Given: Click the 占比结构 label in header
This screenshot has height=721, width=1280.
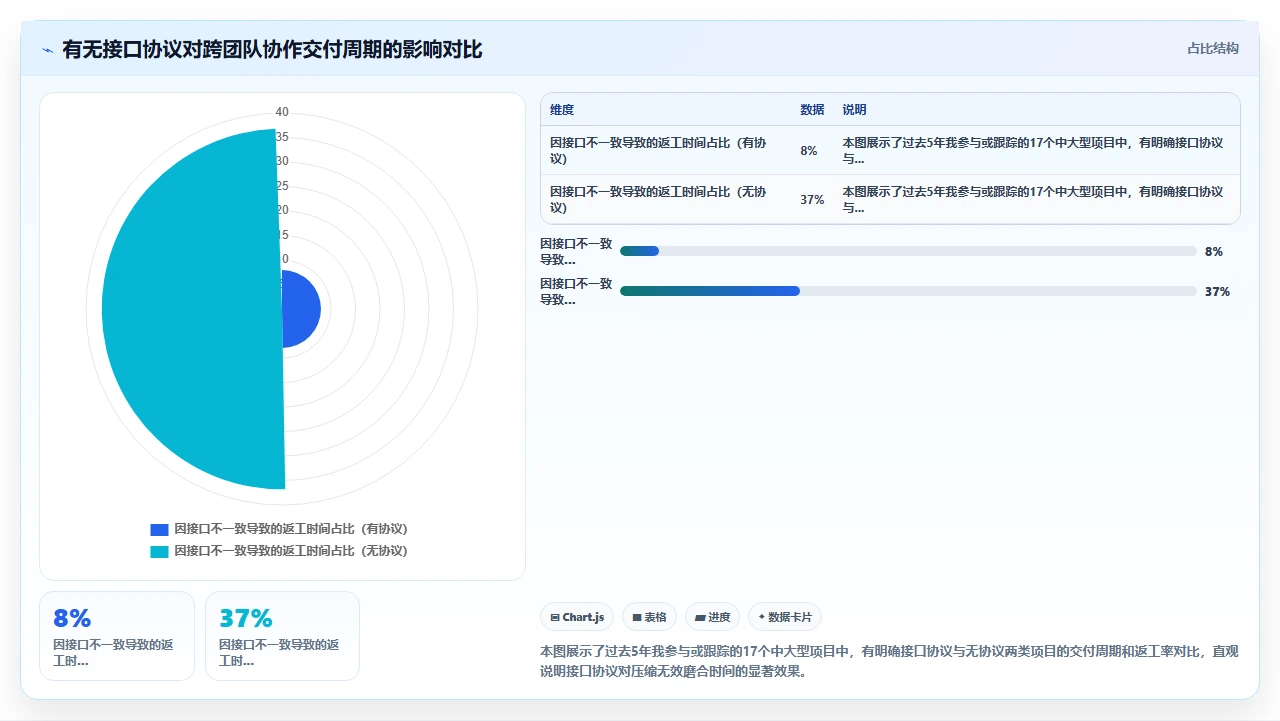Looking at the screenshot, I should (1213, 48).
